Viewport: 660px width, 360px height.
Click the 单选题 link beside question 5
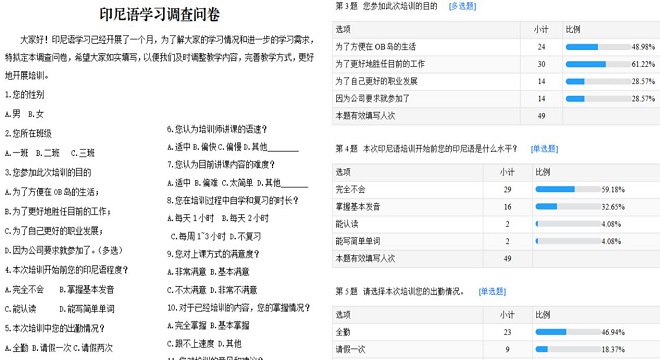(x=492, y=291)
